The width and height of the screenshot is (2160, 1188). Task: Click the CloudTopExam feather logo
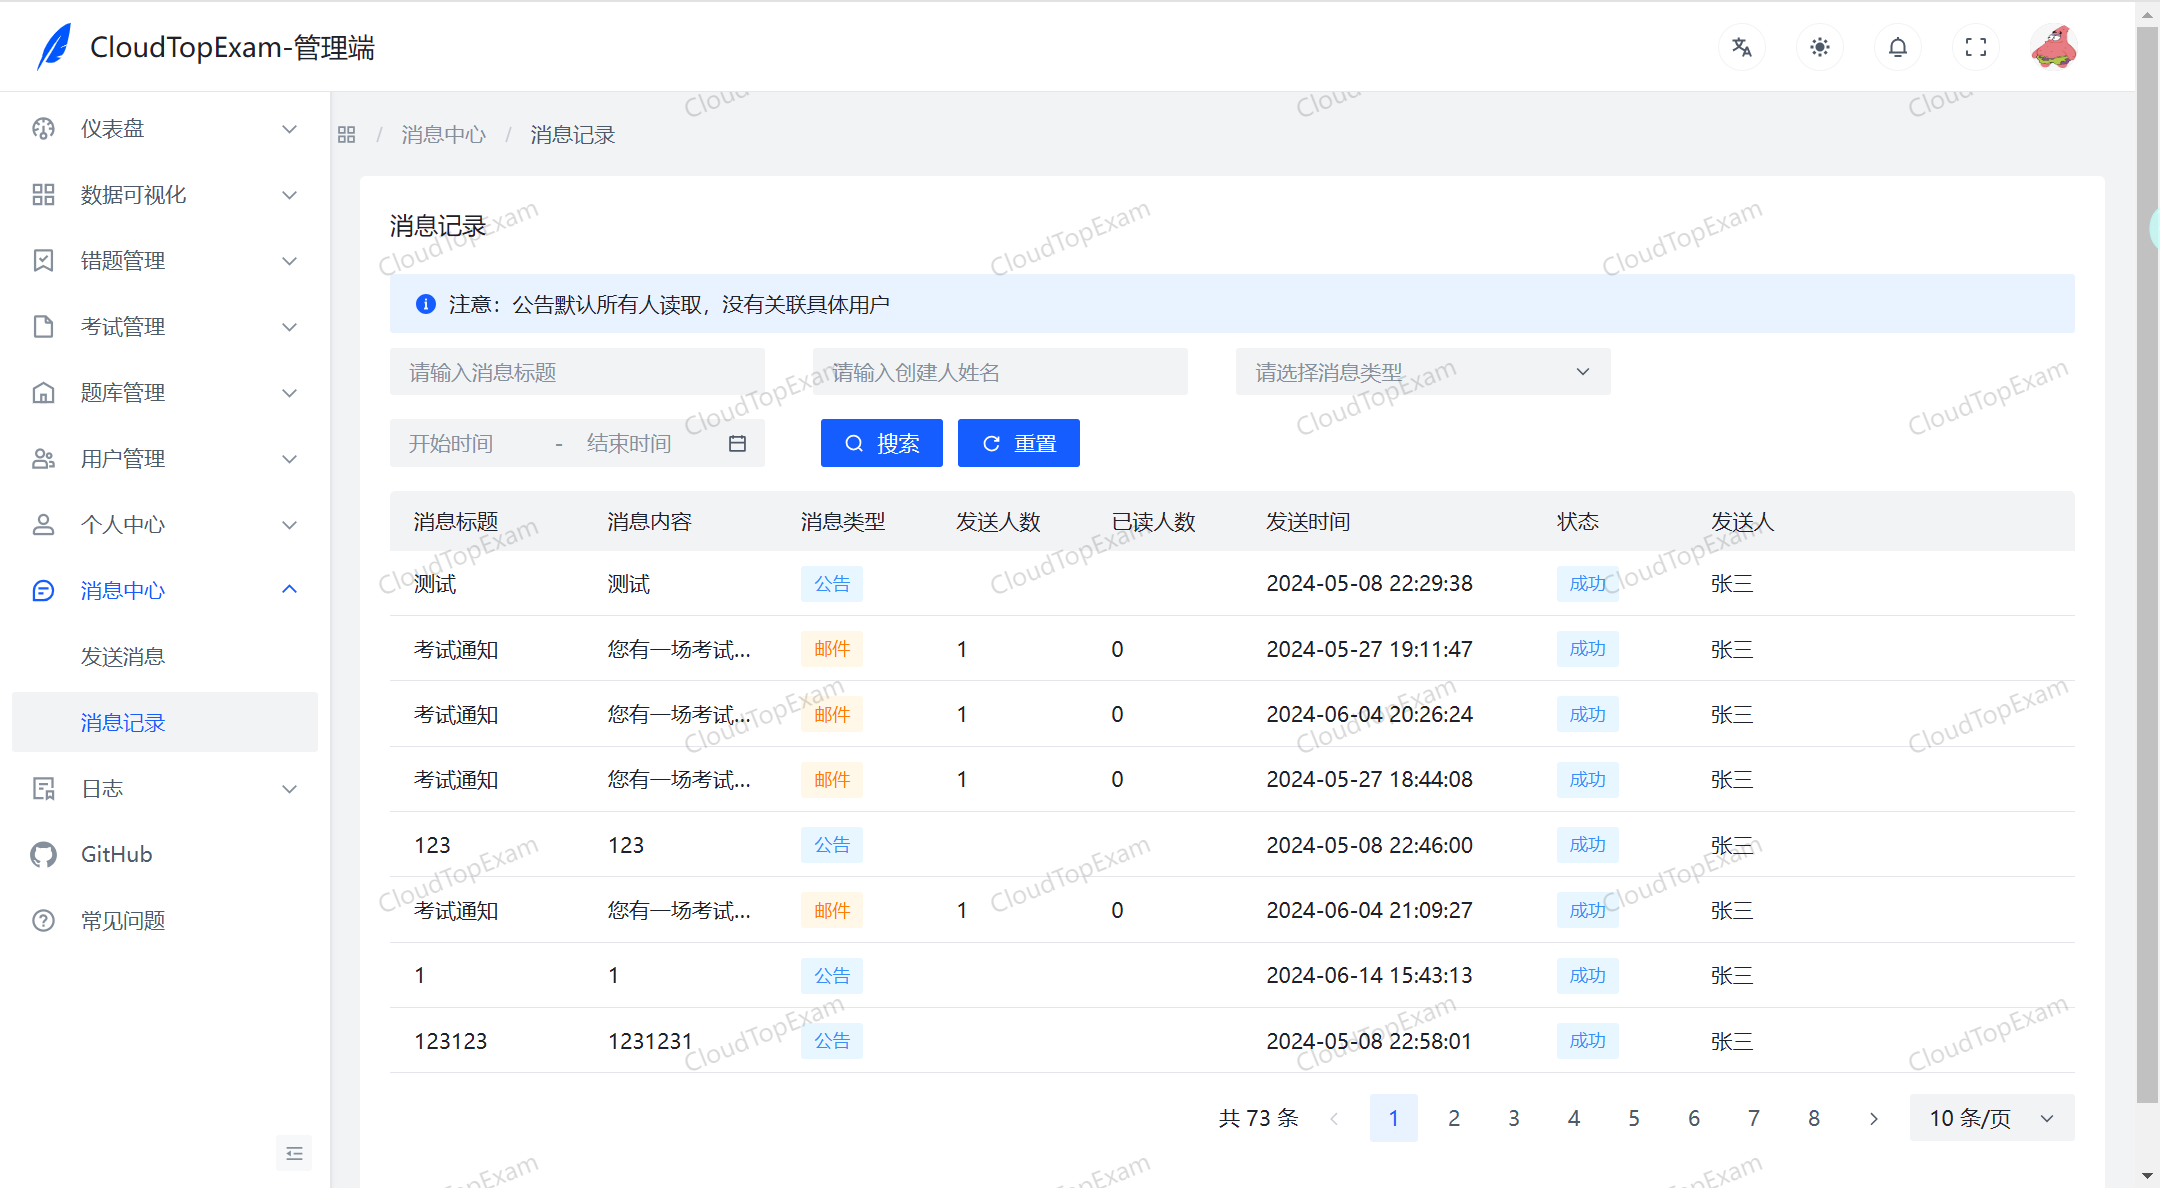[53, 46]
